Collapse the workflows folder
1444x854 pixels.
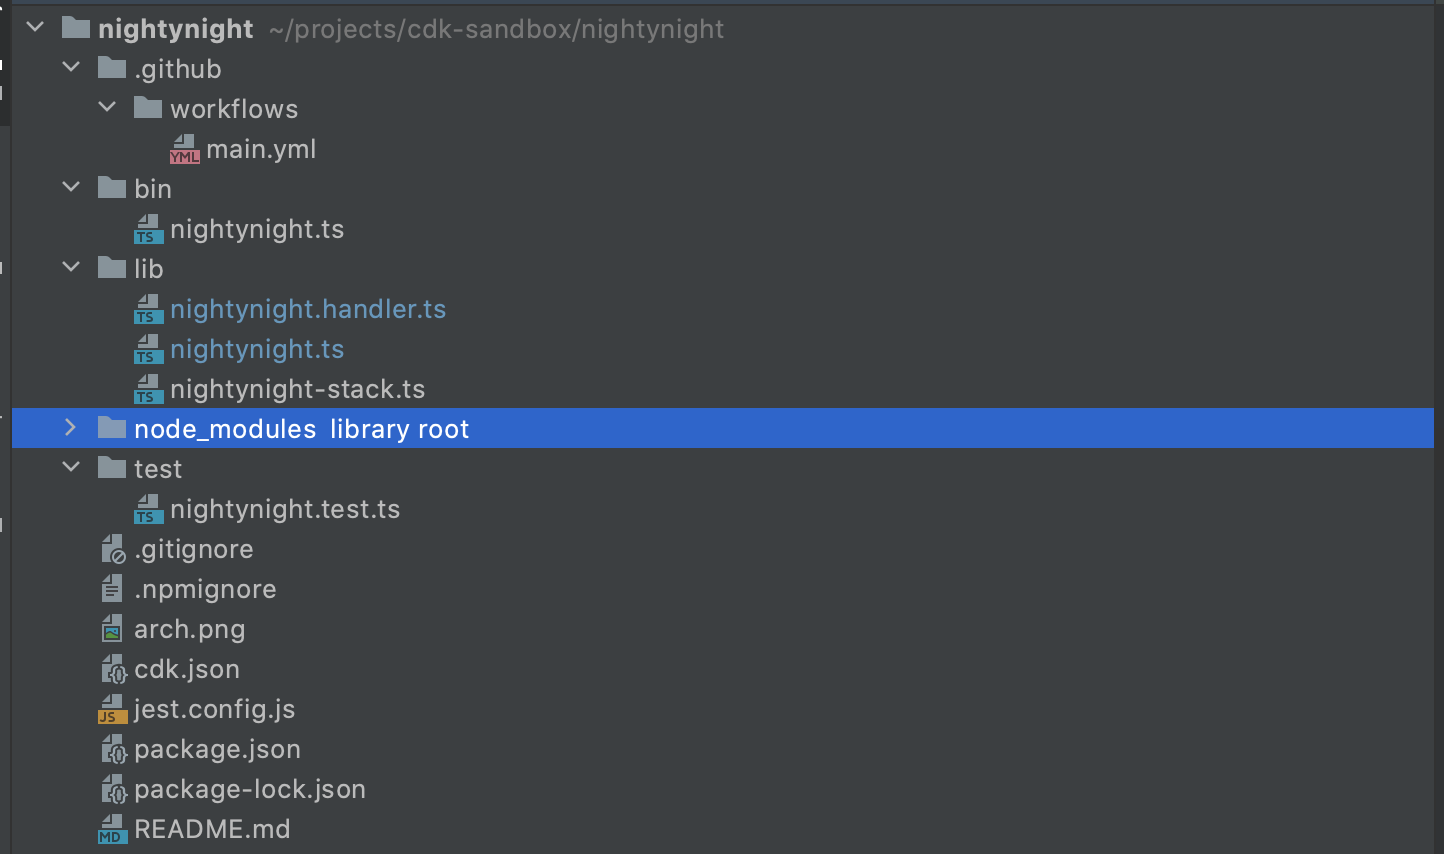click(x=107, y=107)
